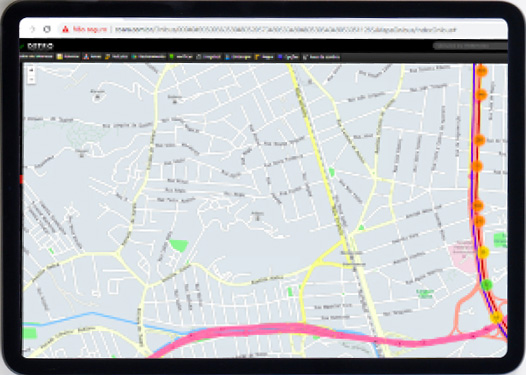This screenshot has width=526, height=375.
Task: Click the search field in black header
Action: click(x=470, y=46)
